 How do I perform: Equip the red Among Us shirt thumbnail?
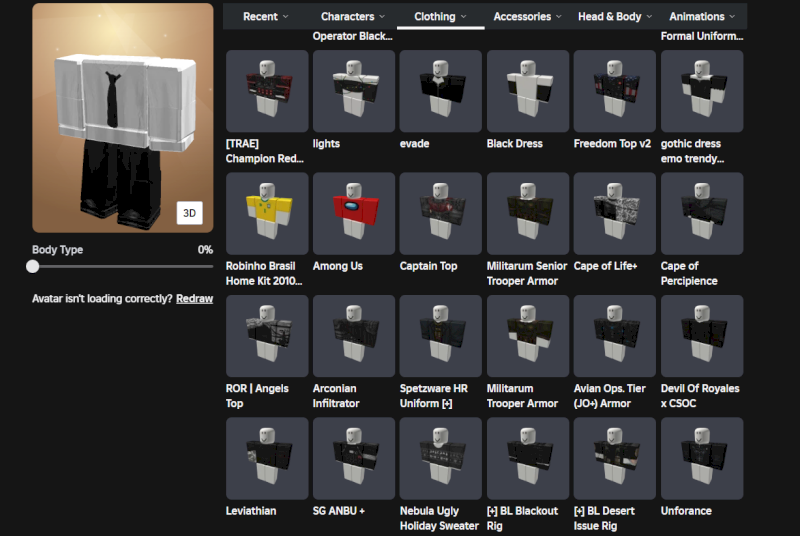click(x=354, y=213)
